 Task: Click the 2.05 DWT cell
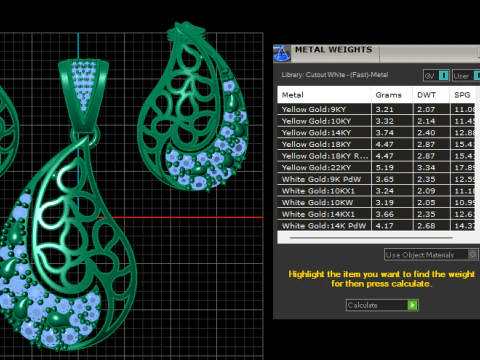tap(431, 203)
